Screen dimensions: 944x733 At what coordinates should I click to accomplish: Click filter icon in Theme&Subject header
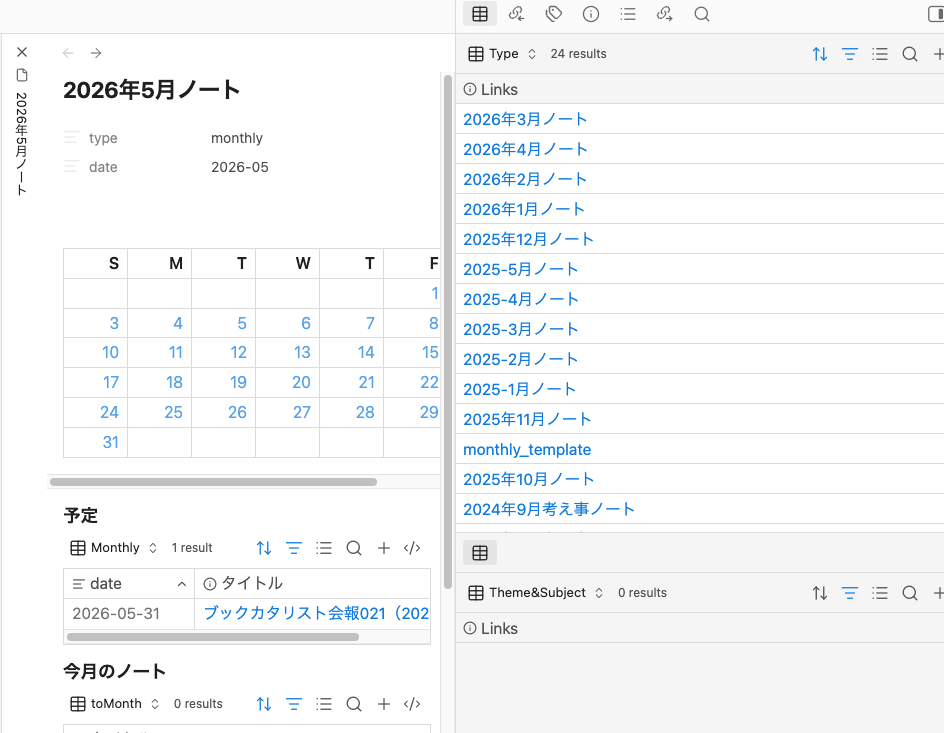(849, 593)
